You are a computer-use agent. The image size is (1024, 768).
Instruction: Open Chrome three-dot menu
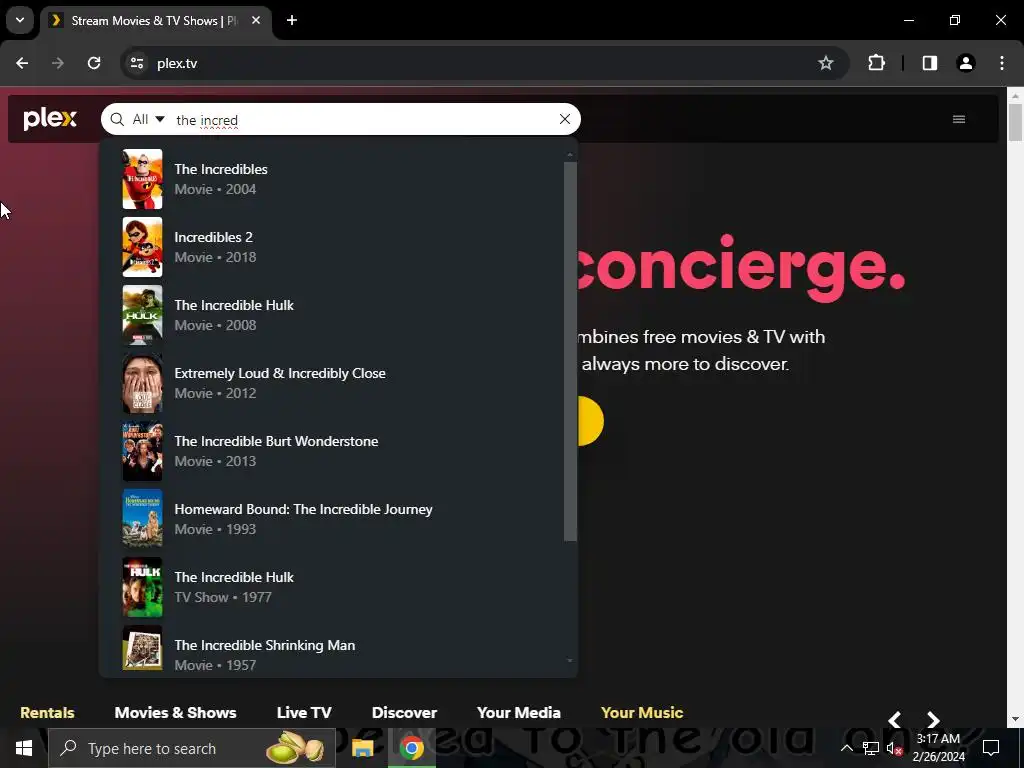[1002, 63]
